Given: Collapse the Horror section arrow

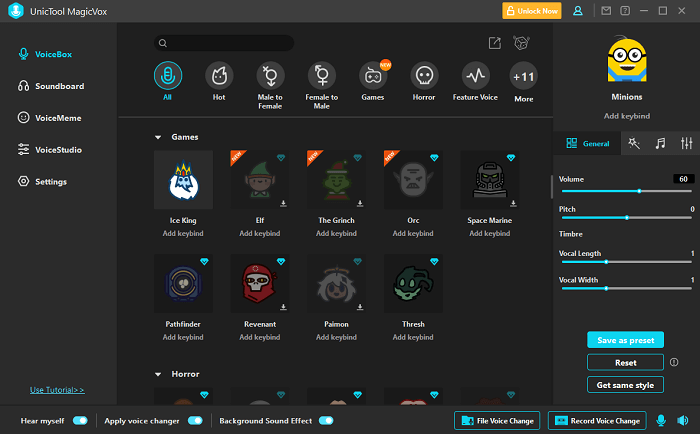Looking at the screenshot, I should click(158, 374).
